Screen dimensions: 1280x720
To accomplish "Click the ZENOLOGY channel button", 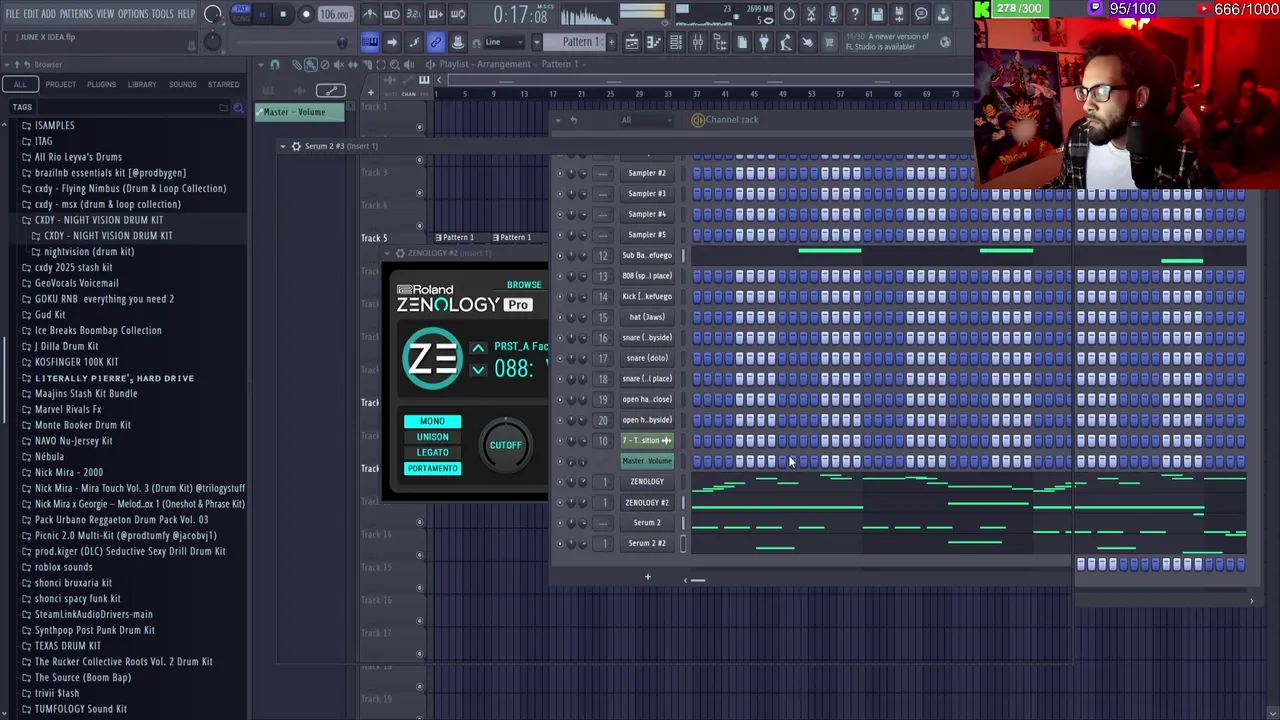I will pos(647,482).
